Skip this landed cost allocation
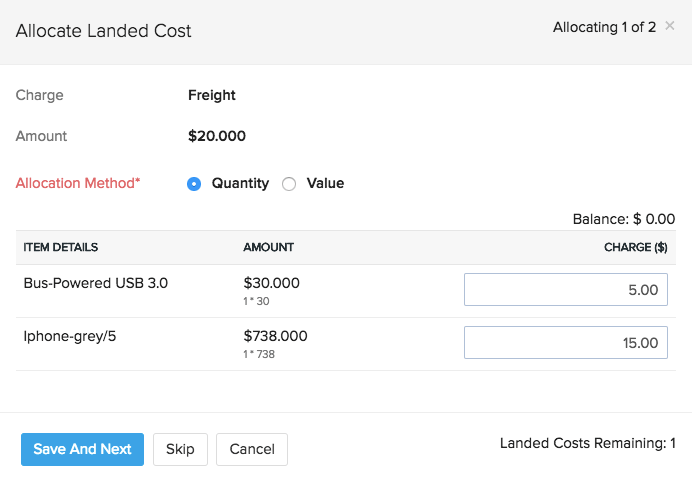The height and width of the screenshot is (482, 692). click(180, 449)
